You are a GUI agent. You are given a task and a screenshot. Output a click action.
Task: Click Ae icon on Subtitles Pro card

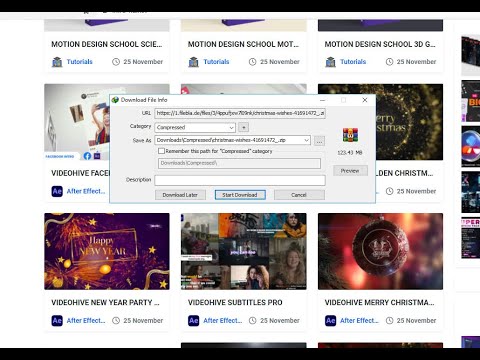pyautogui.click(x=194, y=320)
